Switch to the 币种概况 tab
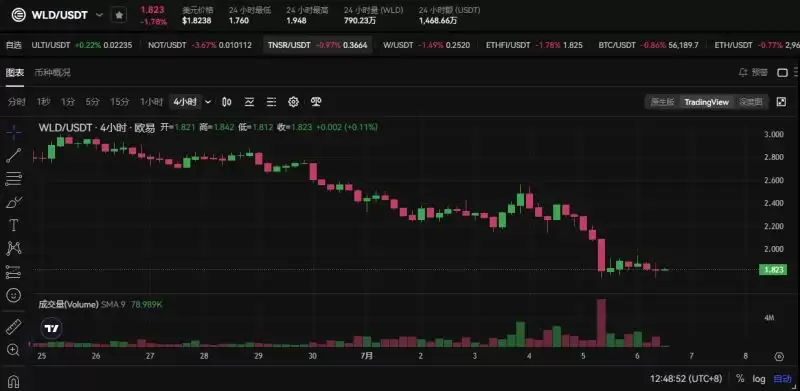This screenshot has height=391, width=800. click(53, 72)
